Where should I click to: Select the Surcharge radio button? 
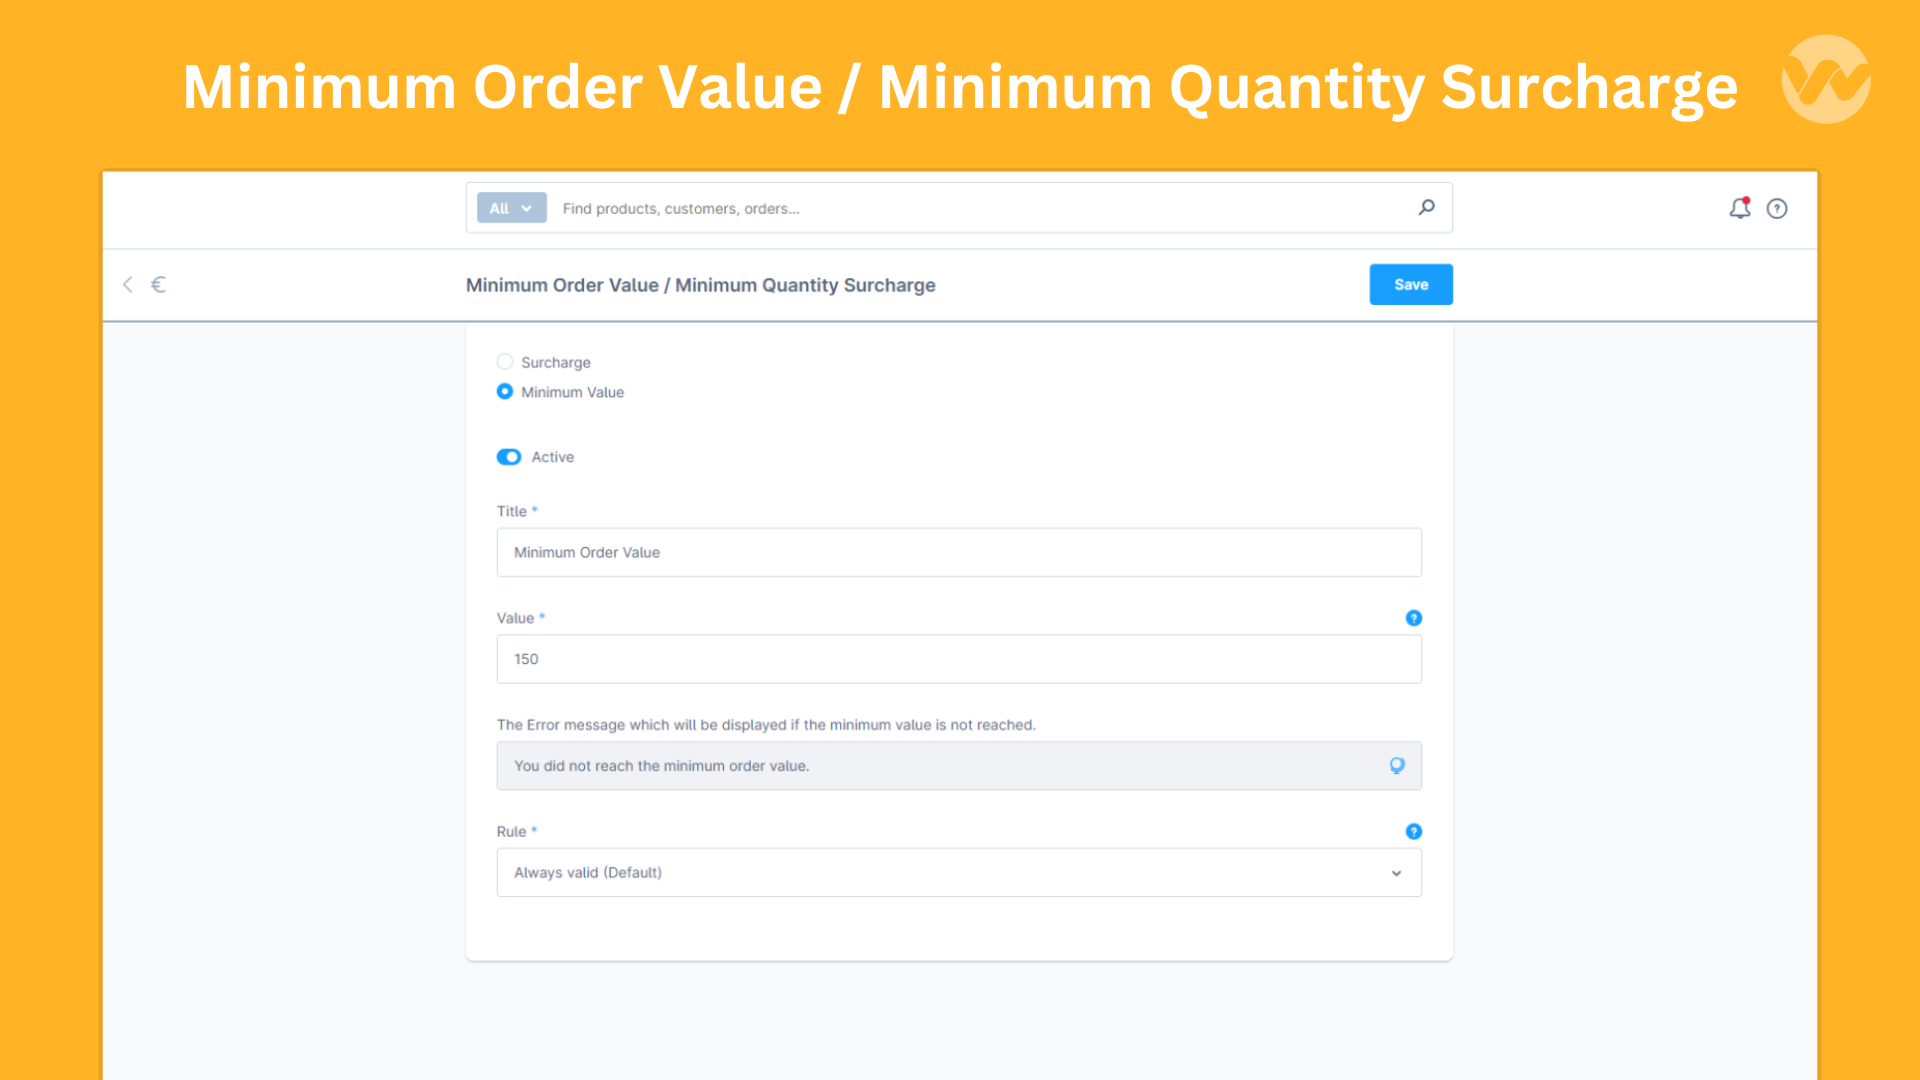click(x=504, y=361)
